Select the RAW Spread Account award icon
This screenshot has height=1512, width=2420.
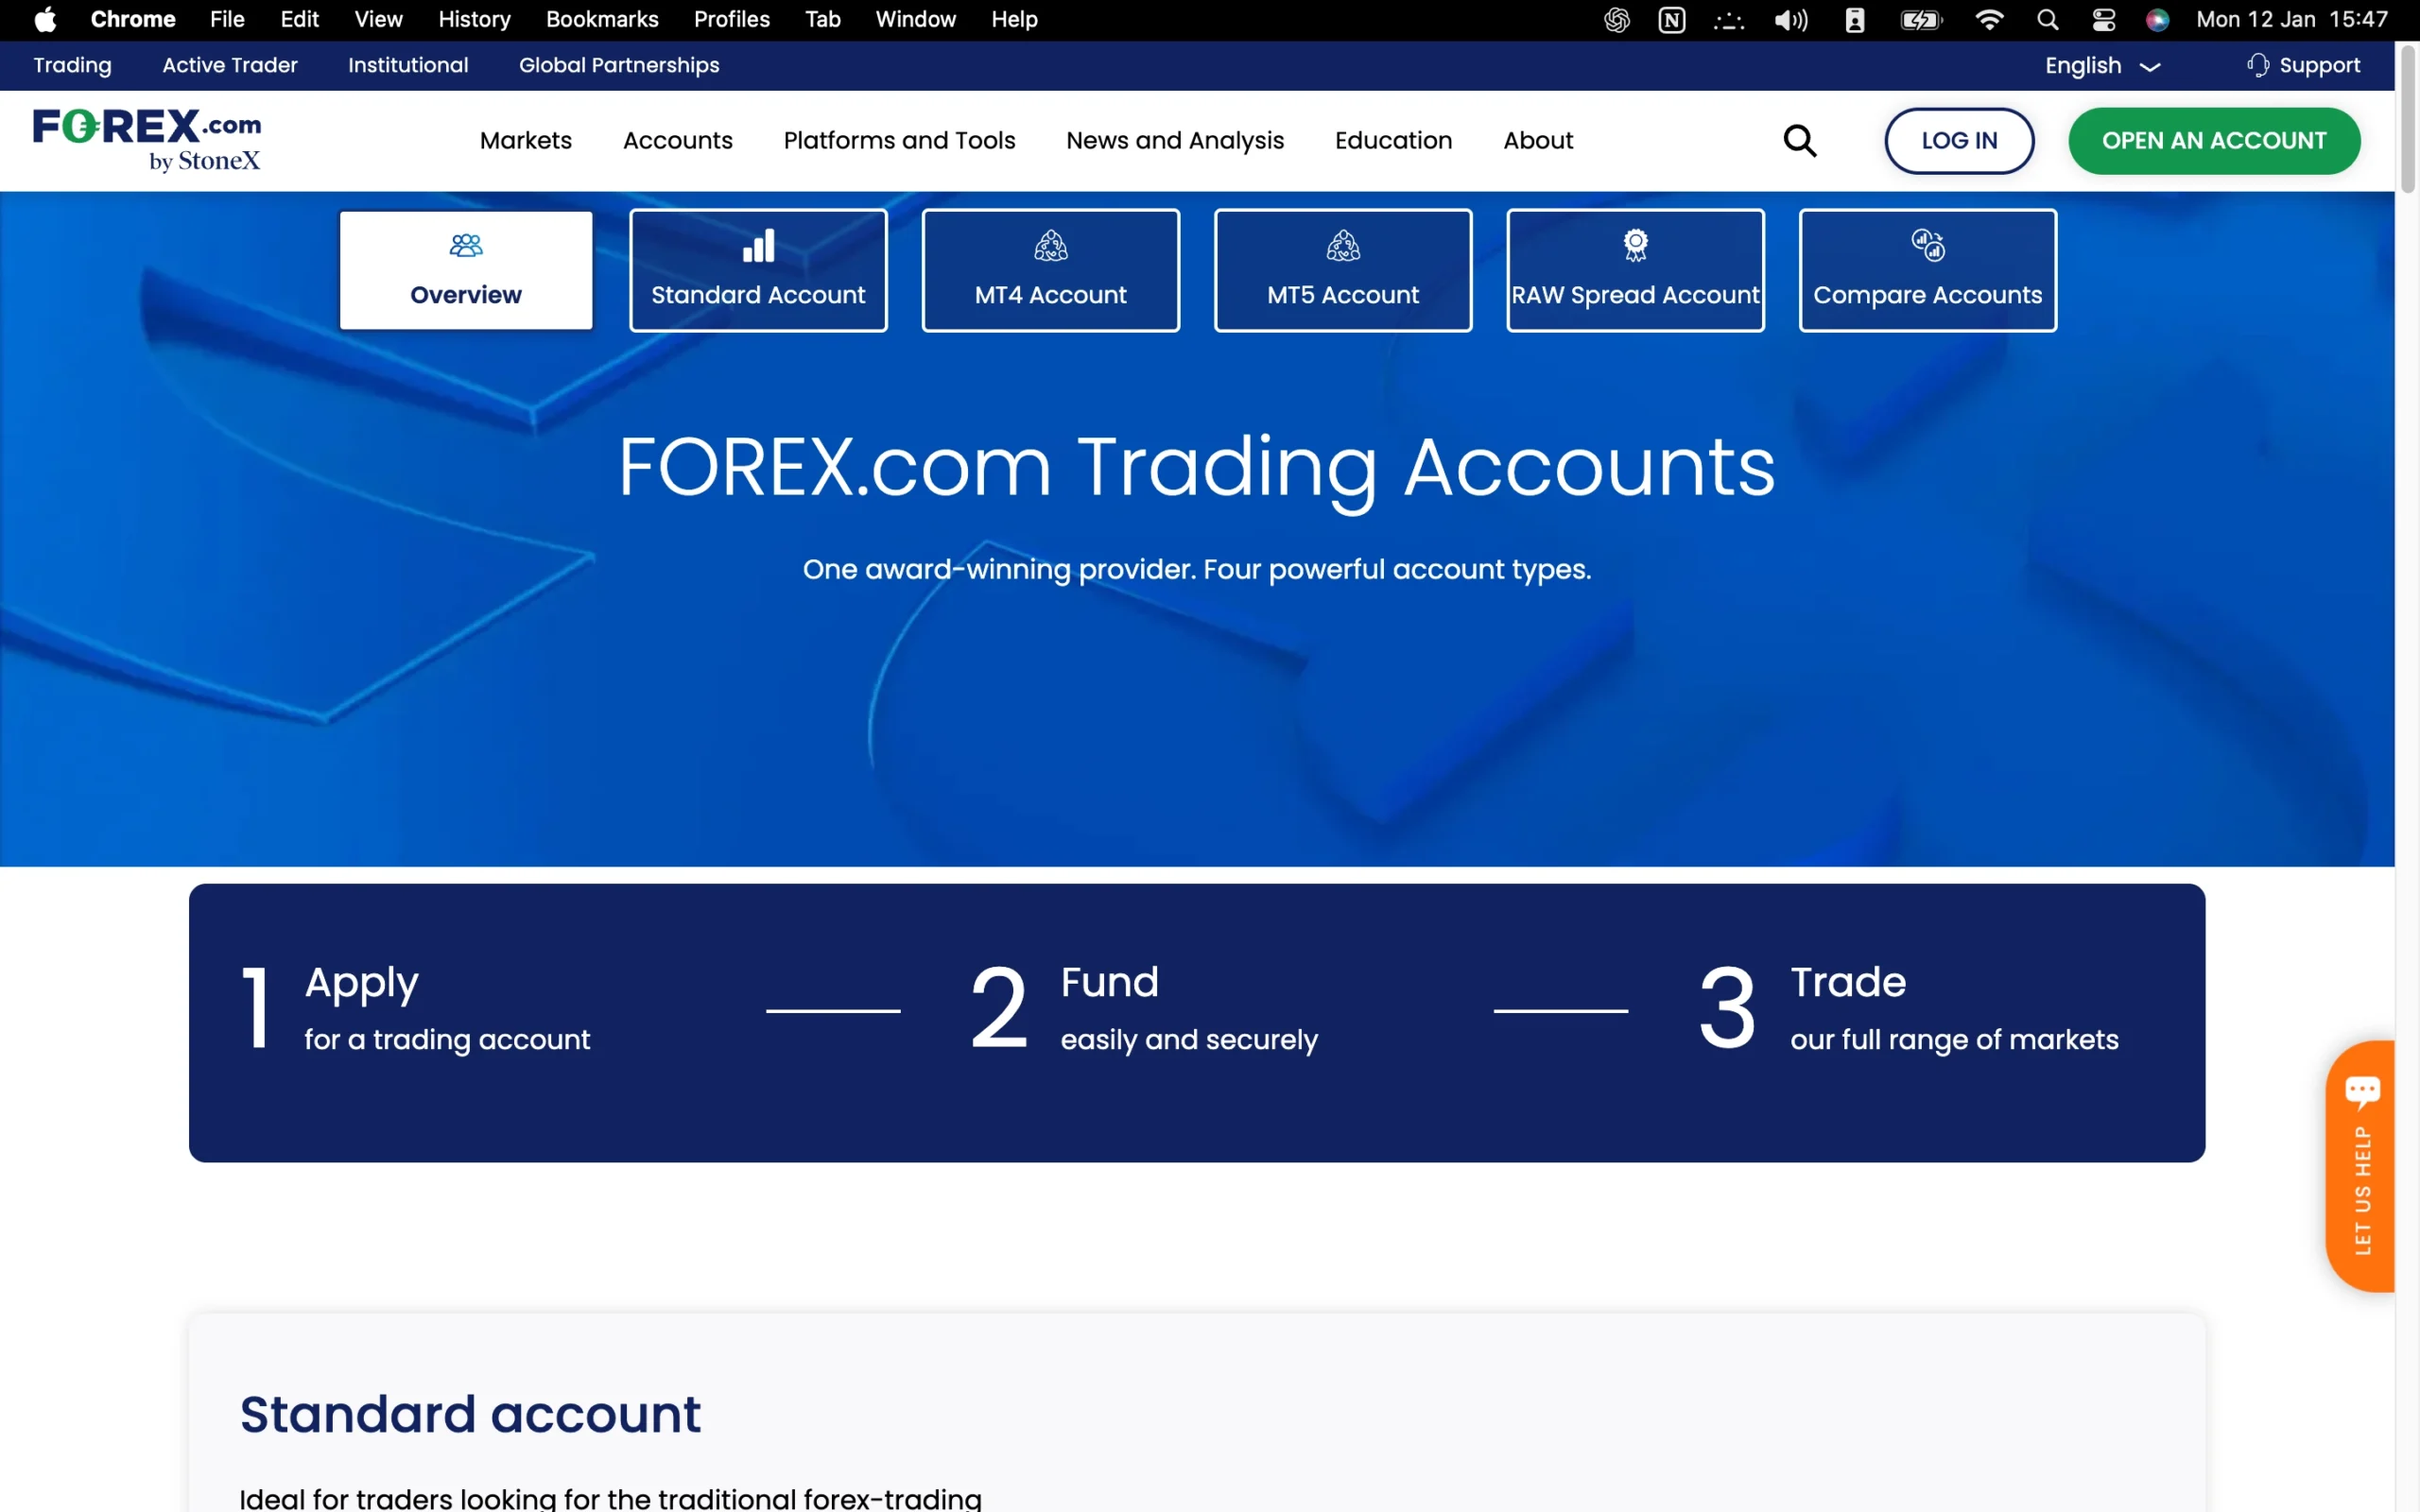[1634, 244]
